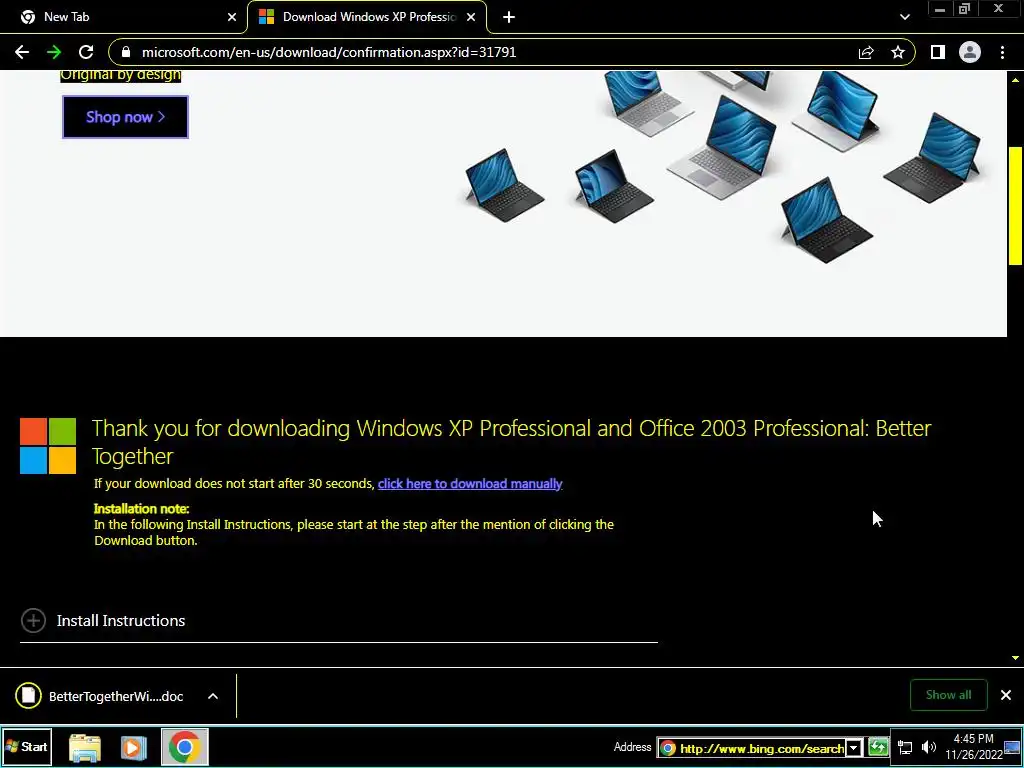Open the Chrome three-dot menu
The width and height of the screenshot is (1024, 768).
click(1002, 52)
